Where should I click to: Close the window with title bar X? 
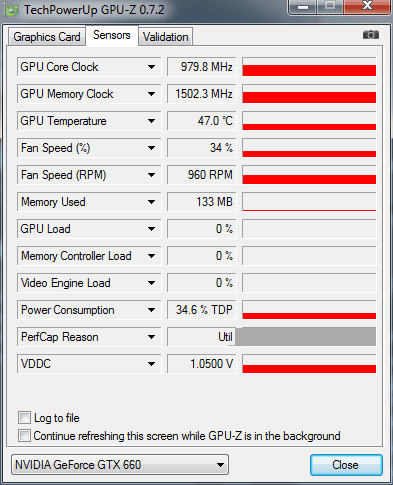(x=367, y=7)
